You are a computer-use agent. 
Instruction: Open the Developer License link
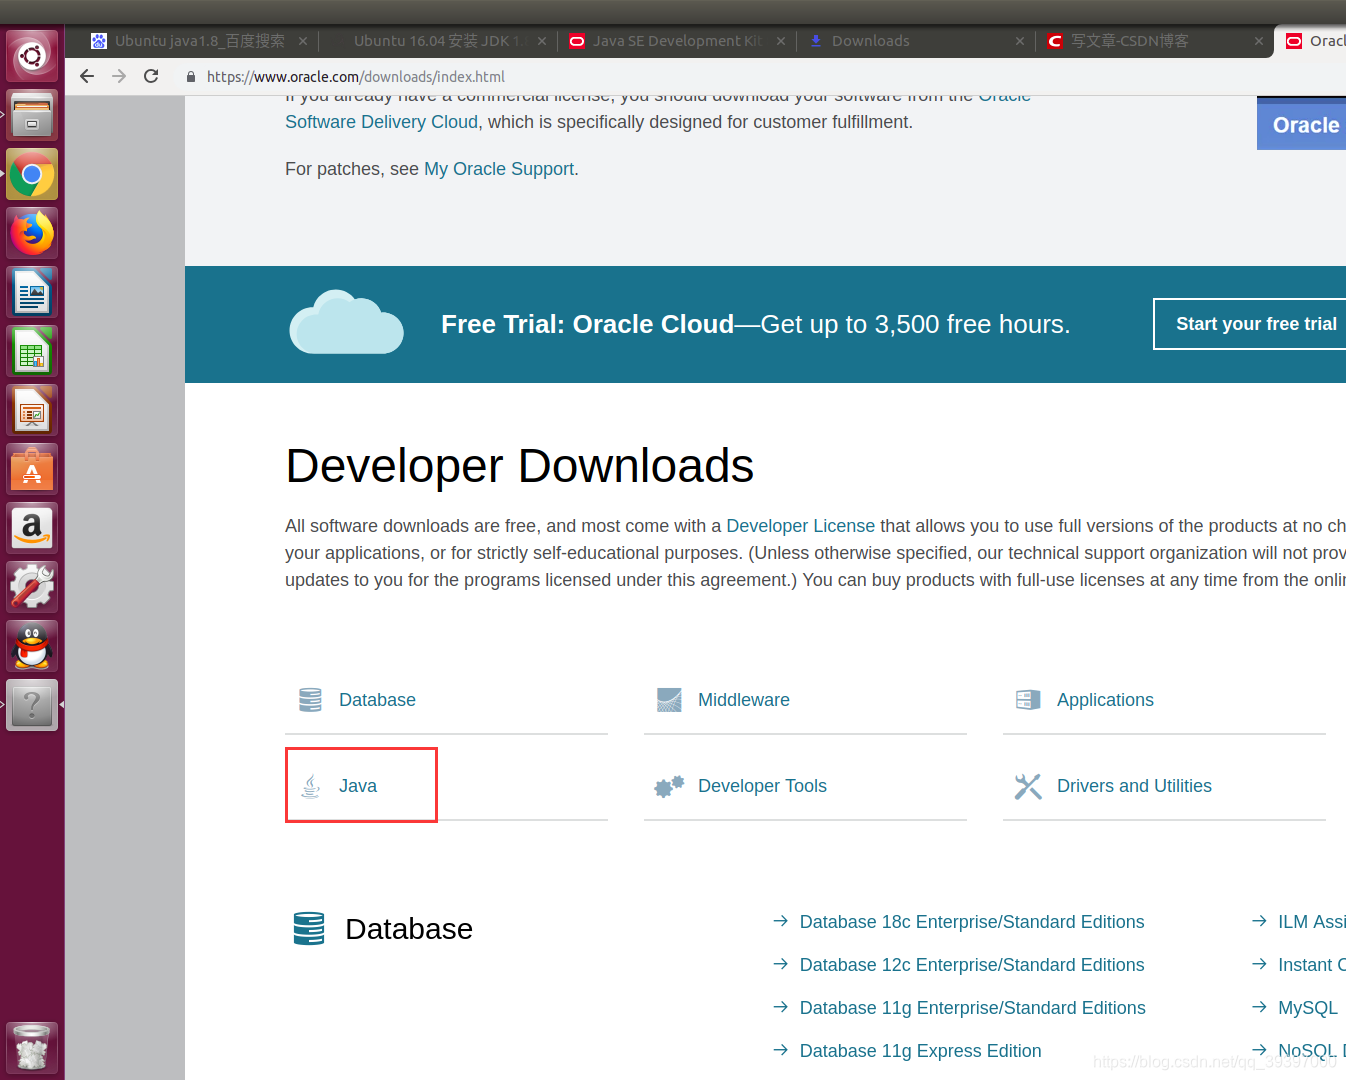tap(800, 526)
